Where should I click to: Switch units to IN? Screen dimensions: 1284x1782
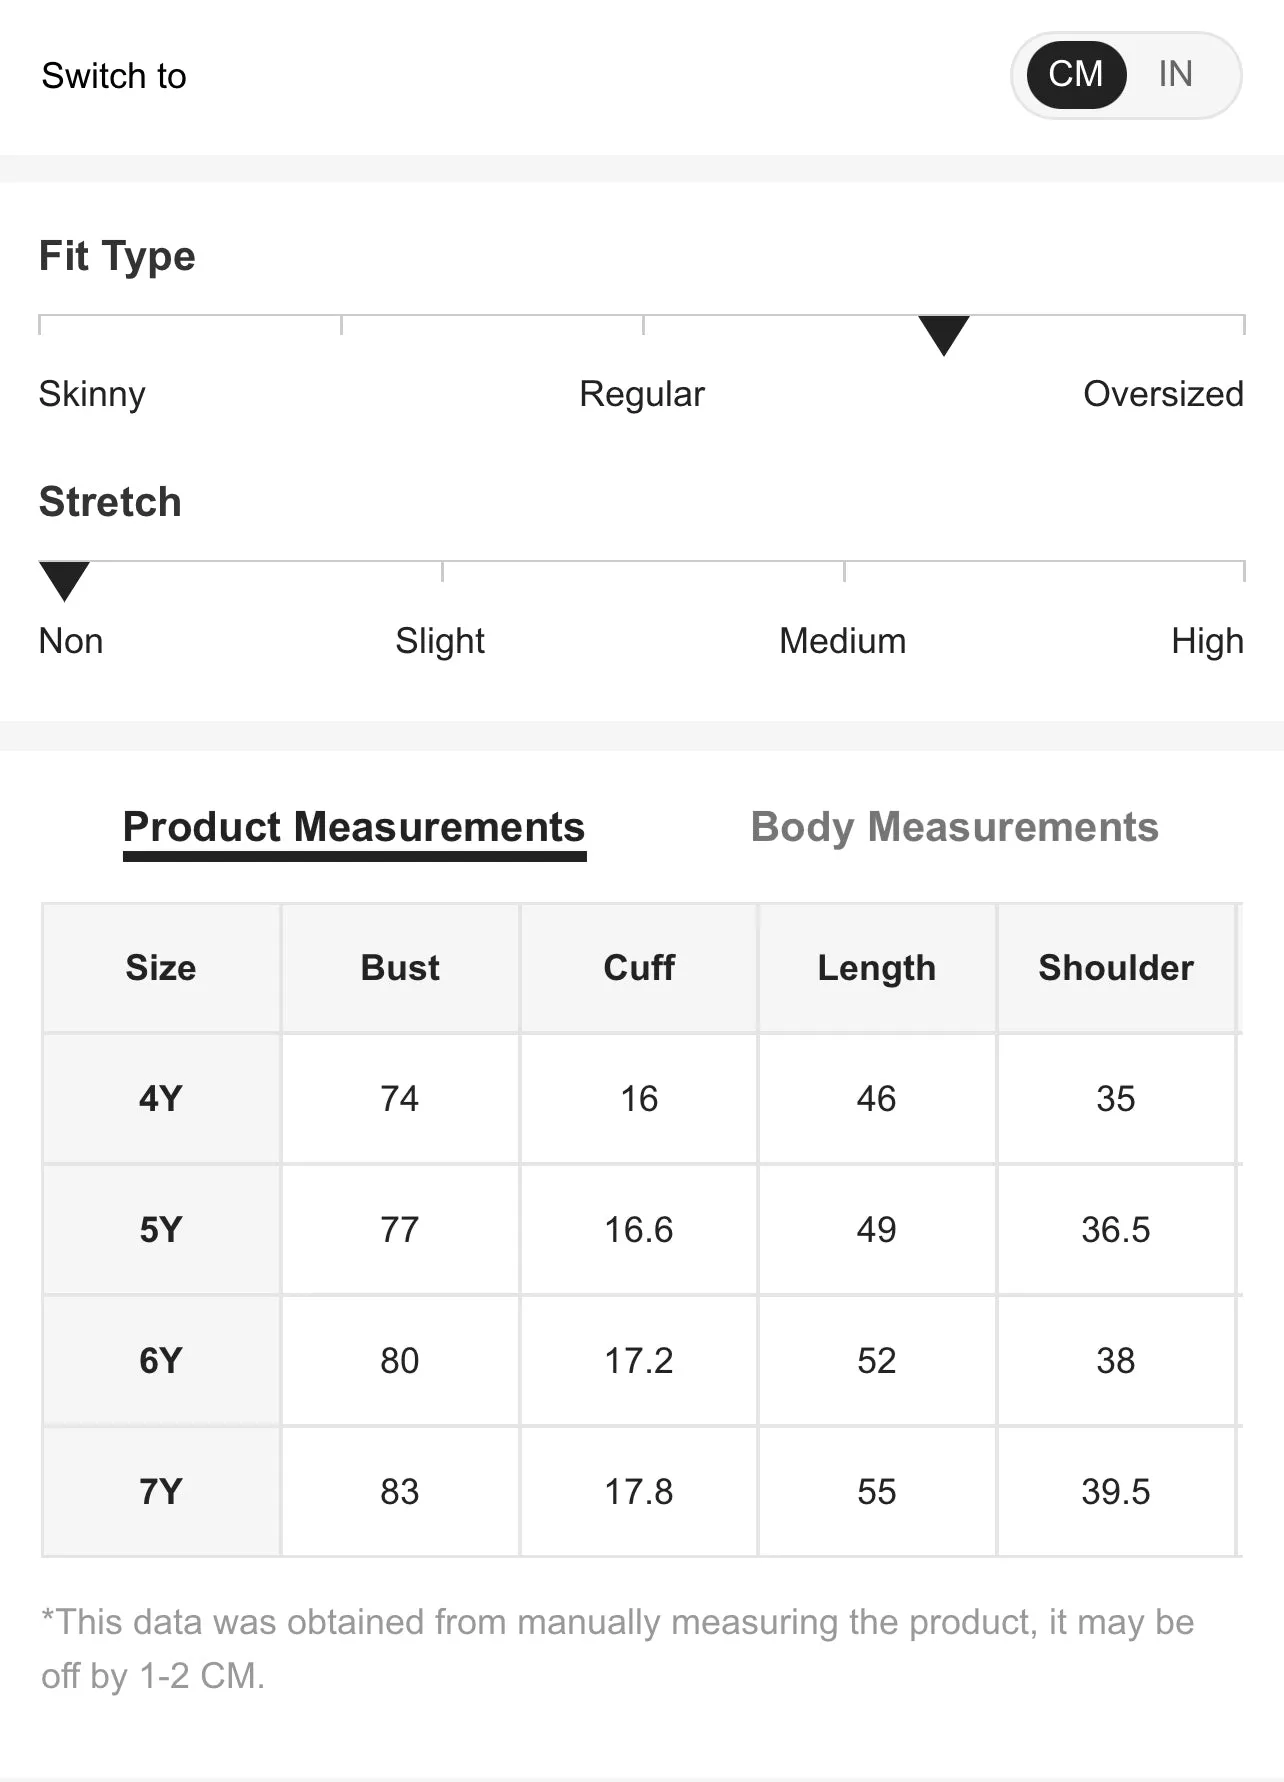[1175, 74]
